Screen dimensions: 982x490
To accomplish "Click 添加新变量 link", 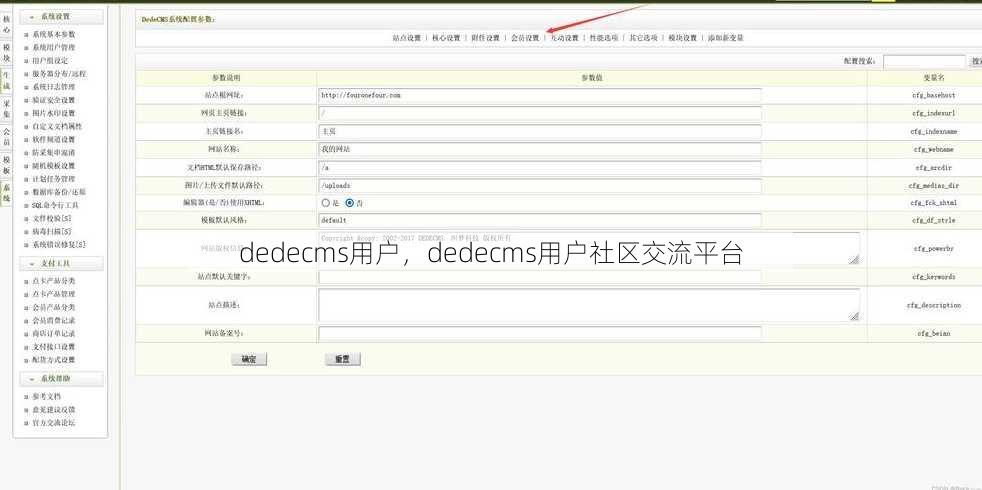I will (726, 38).
